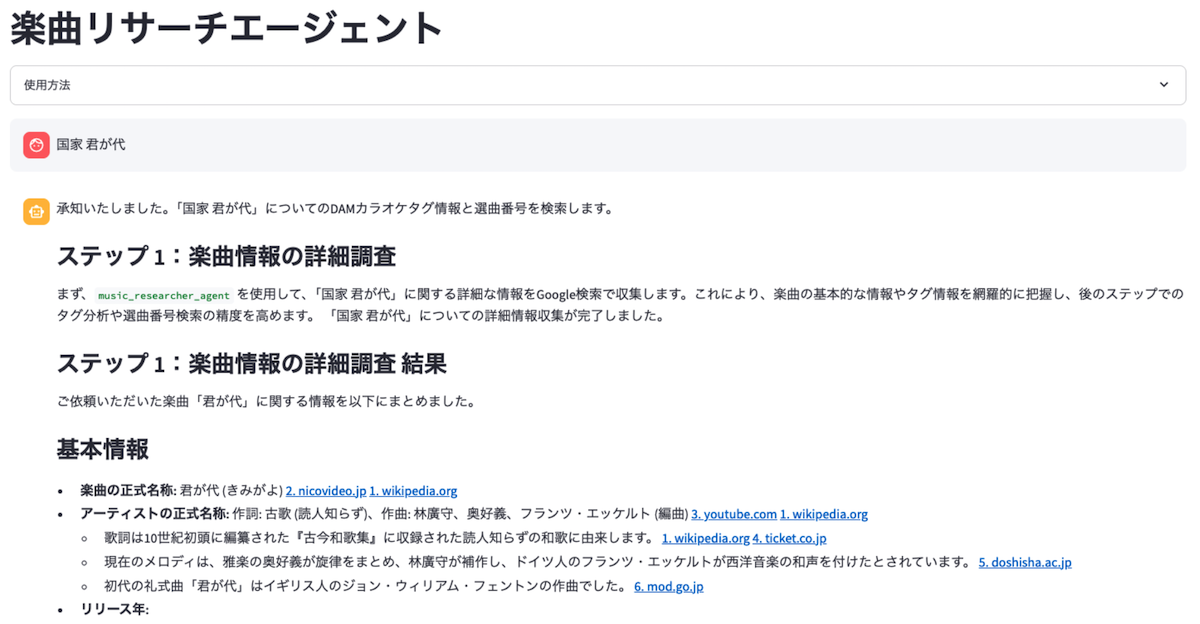Open wikipedia.org link beside nicovideo.jp
The image size is (1200, 624).
[413, 491]
